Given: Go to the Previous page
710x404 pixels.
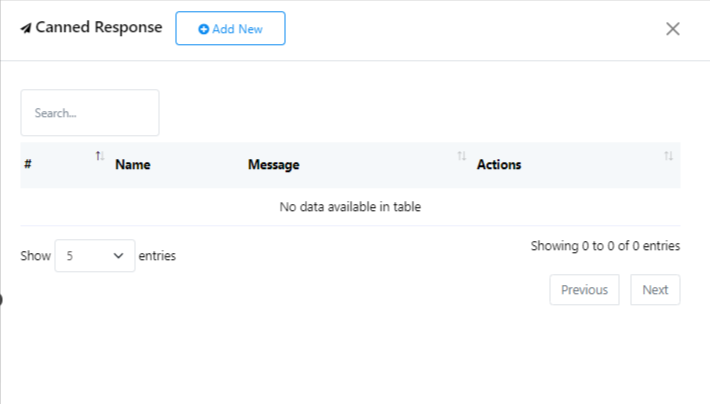Looking at the screenshot, I should (x=584, y=290).
